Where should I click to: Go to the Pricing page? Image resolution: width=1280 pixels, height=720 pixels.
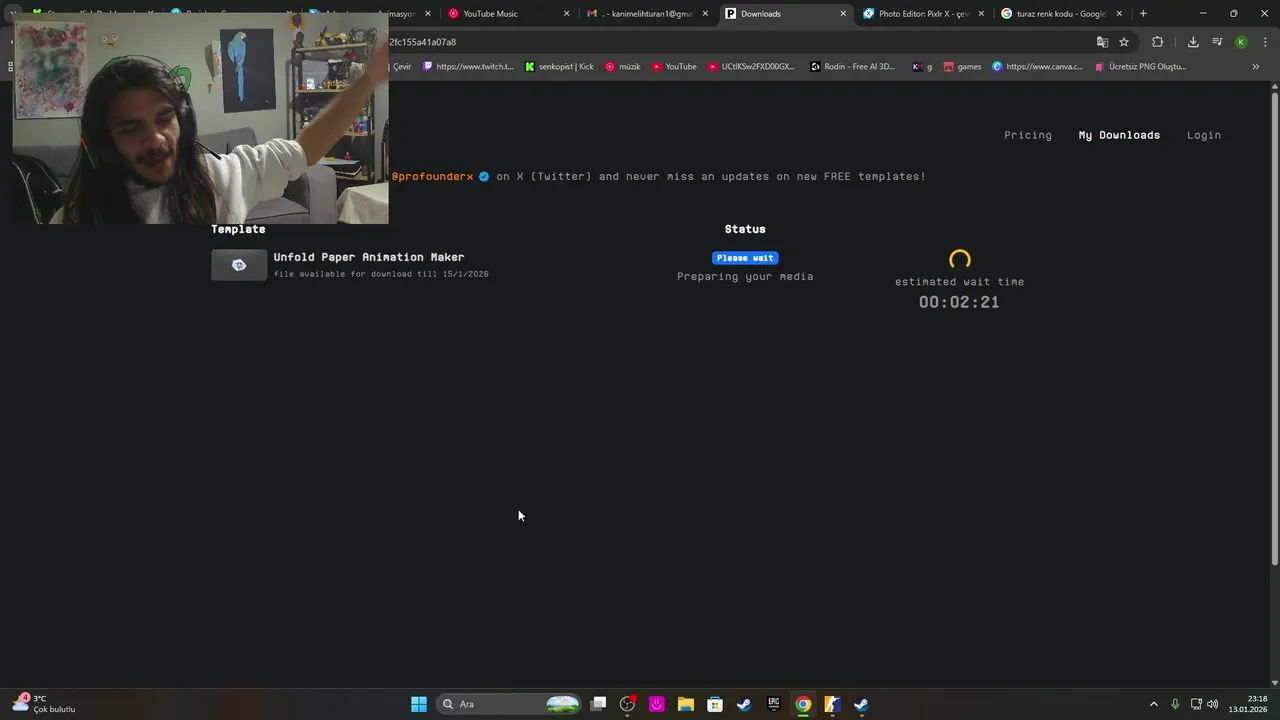point(1028,135)
